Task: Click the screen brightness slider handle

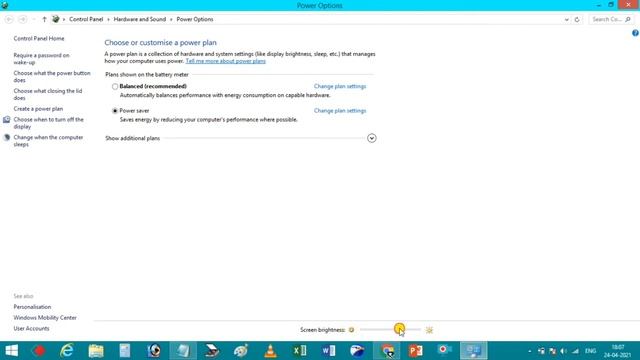Action: [x=399, y=329]
